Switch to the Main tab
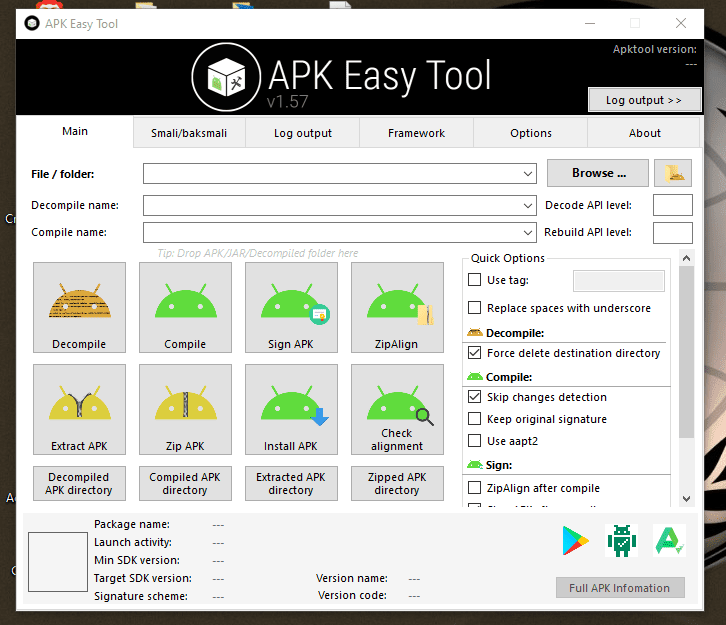The image size is (726, 625). (75, 131)
